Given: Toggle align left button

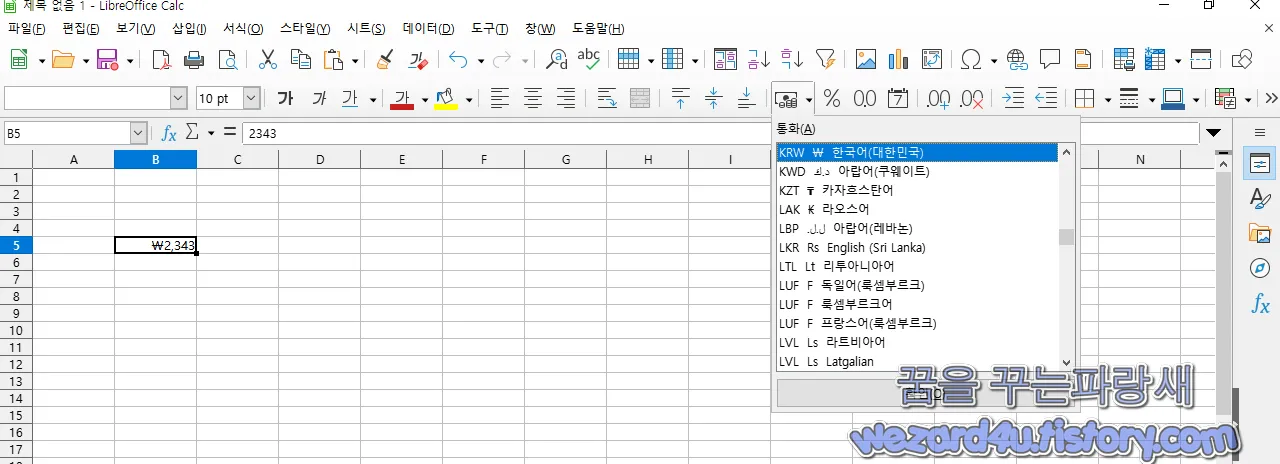Looking at the screenshot, I should 499,98.
